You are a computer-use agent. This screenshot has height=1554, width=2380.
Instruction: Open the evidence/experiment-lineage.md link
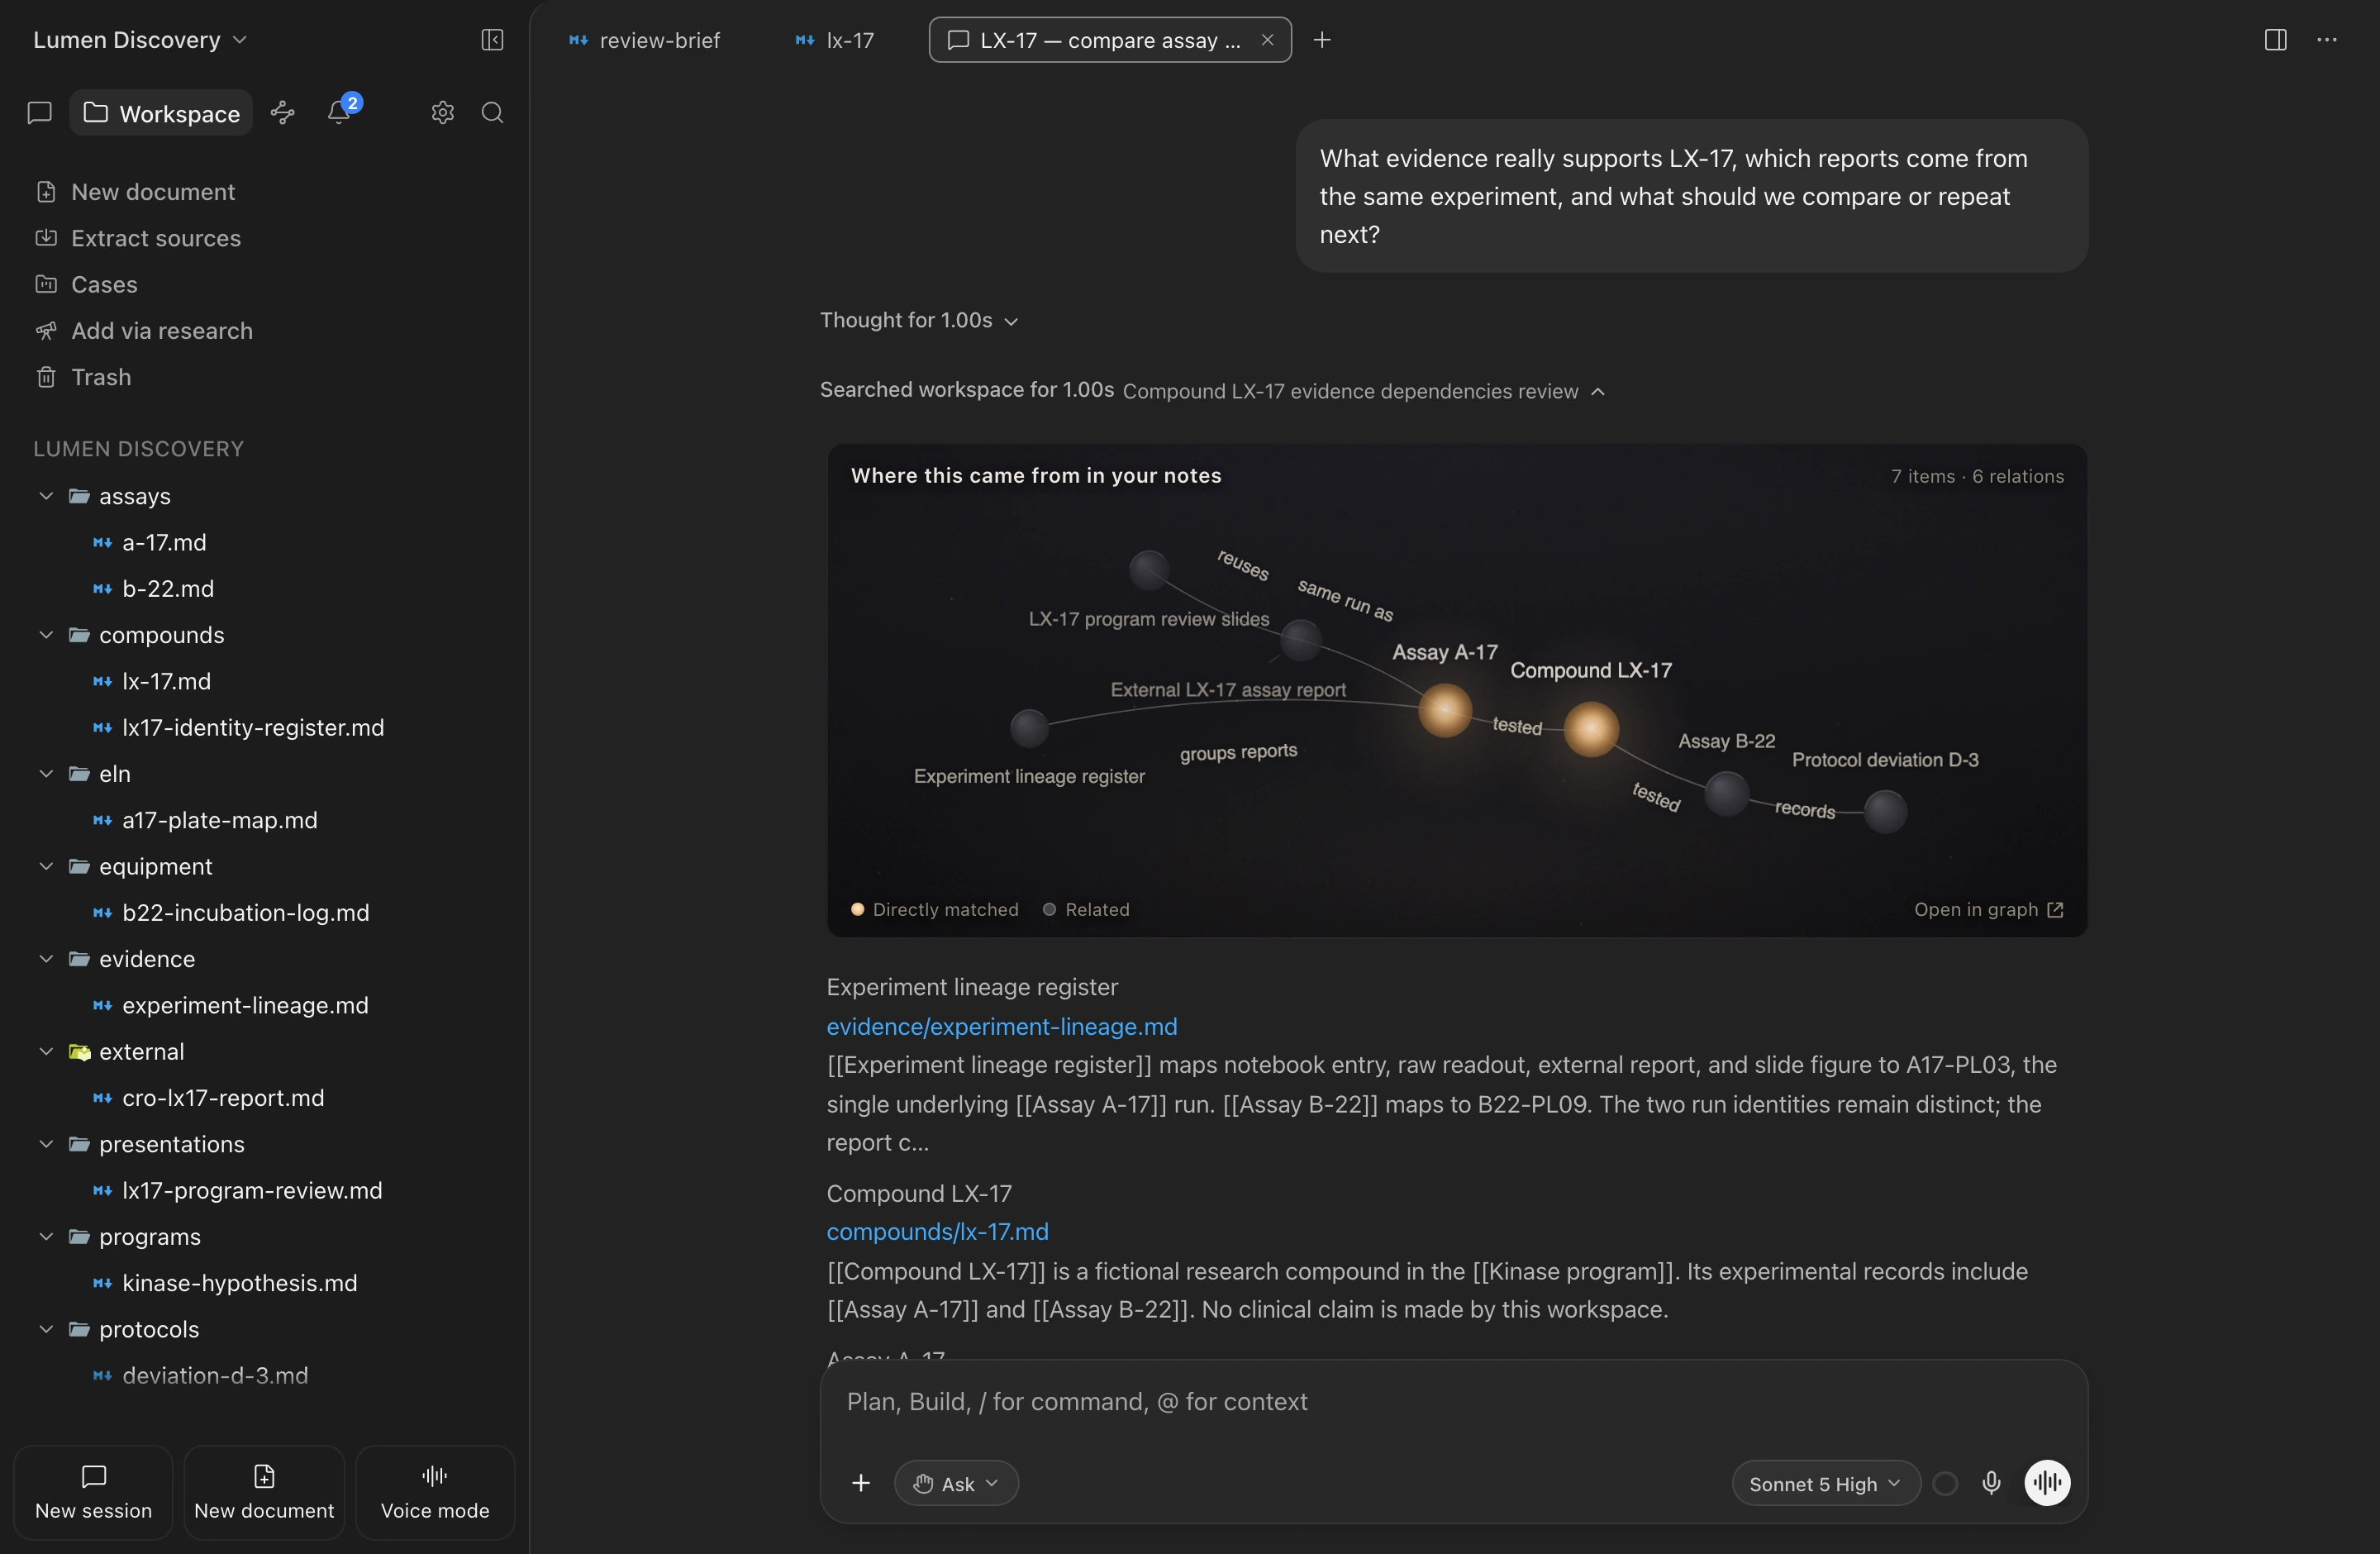click(1002, 1026)
